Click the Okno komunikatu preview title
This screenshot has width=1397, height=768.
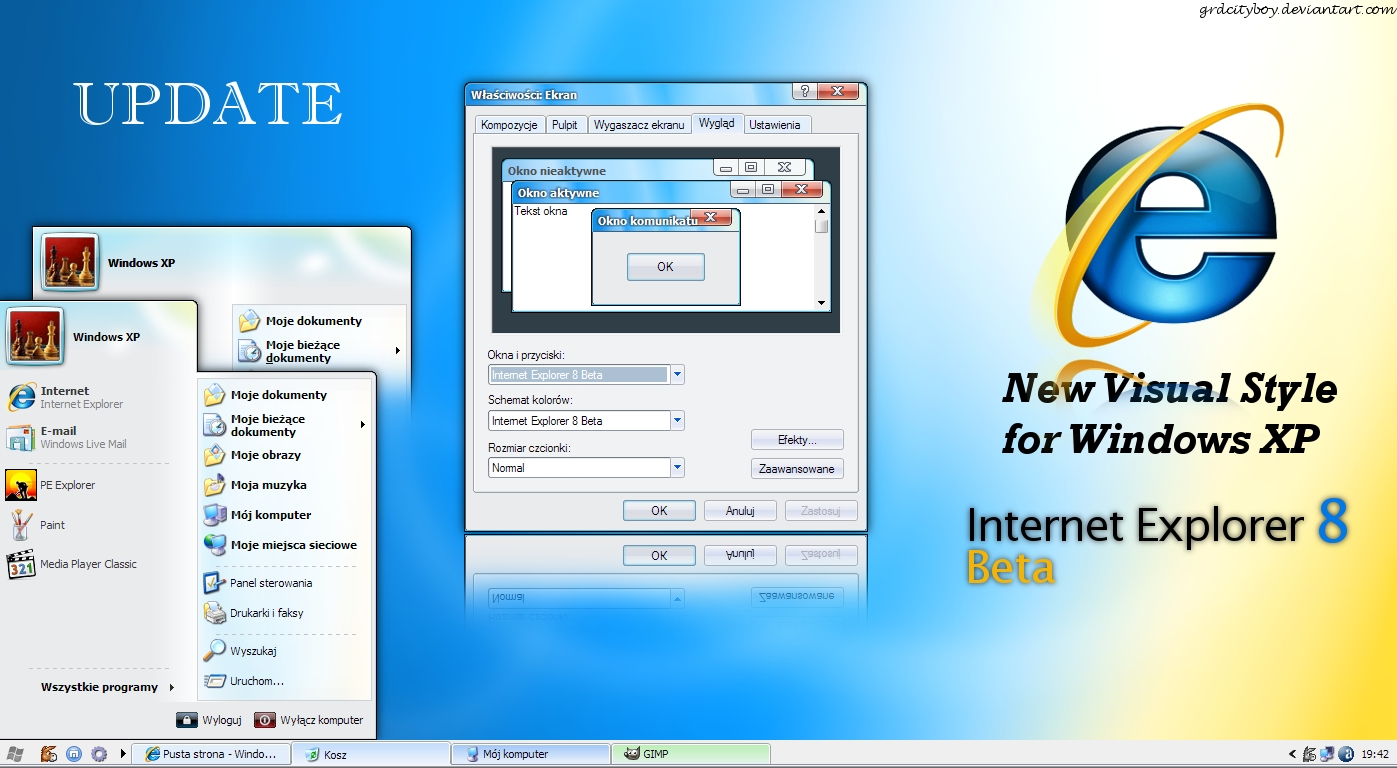click(647, 220)
